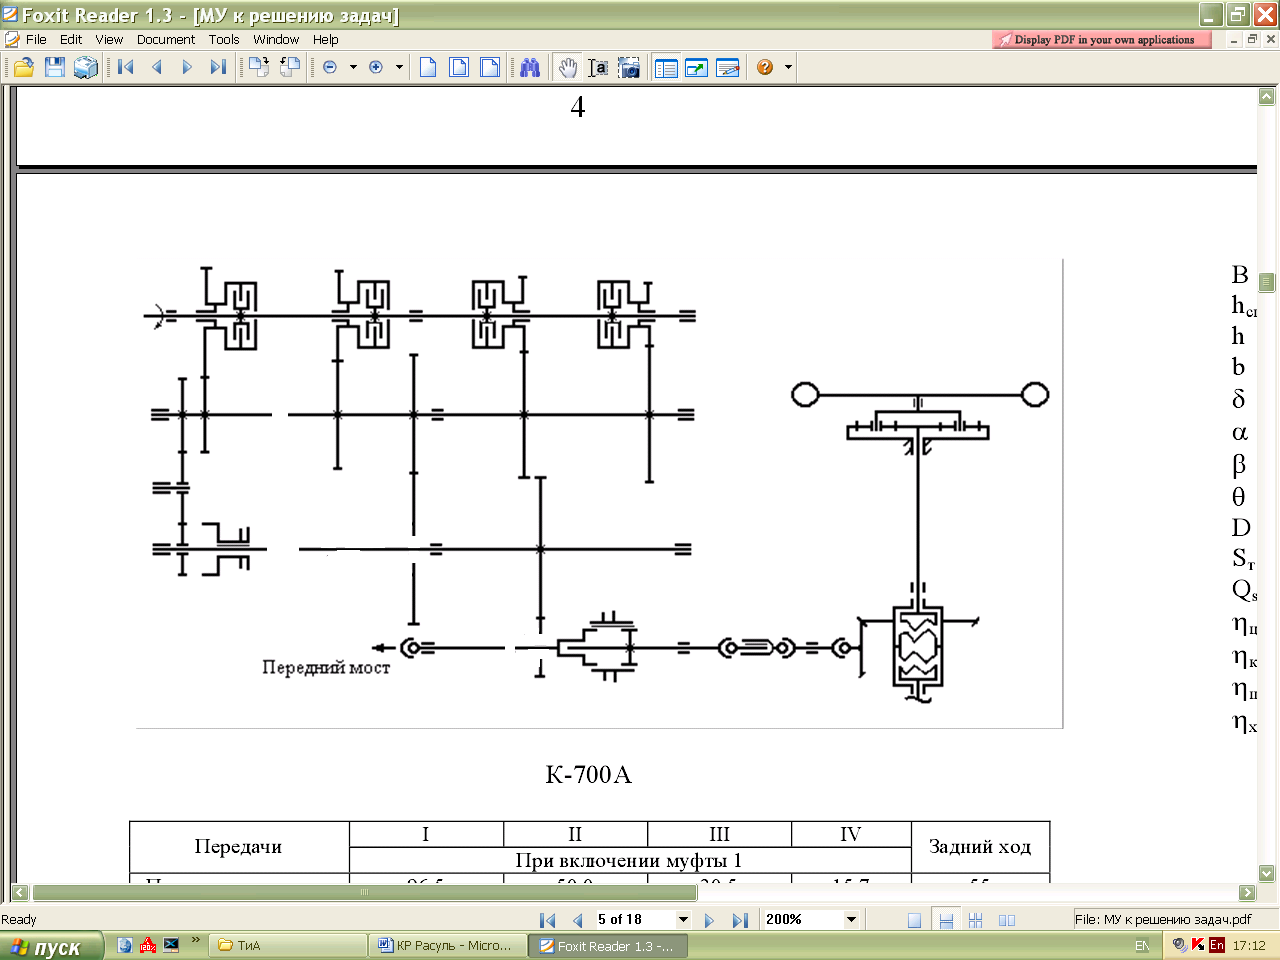Viewport: 1280px width, 960px height.
Task: Status bar next page button
Action: point(709,920)
